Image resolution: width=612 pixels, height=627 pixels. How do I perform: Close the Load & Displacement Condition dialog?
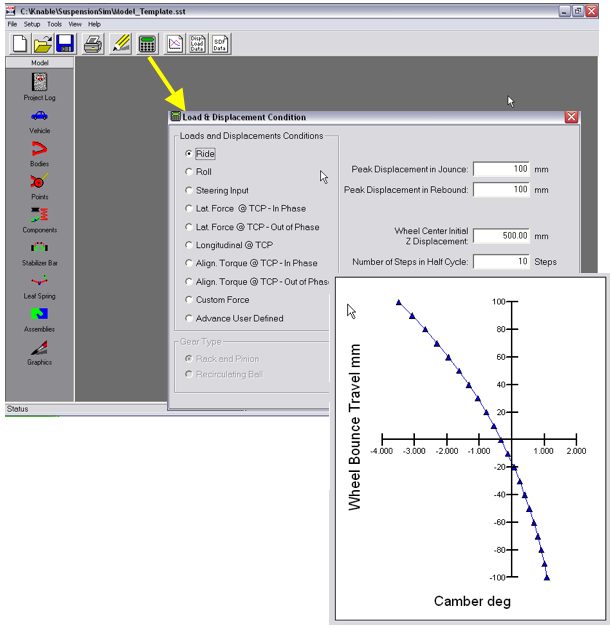coord(571,117)
